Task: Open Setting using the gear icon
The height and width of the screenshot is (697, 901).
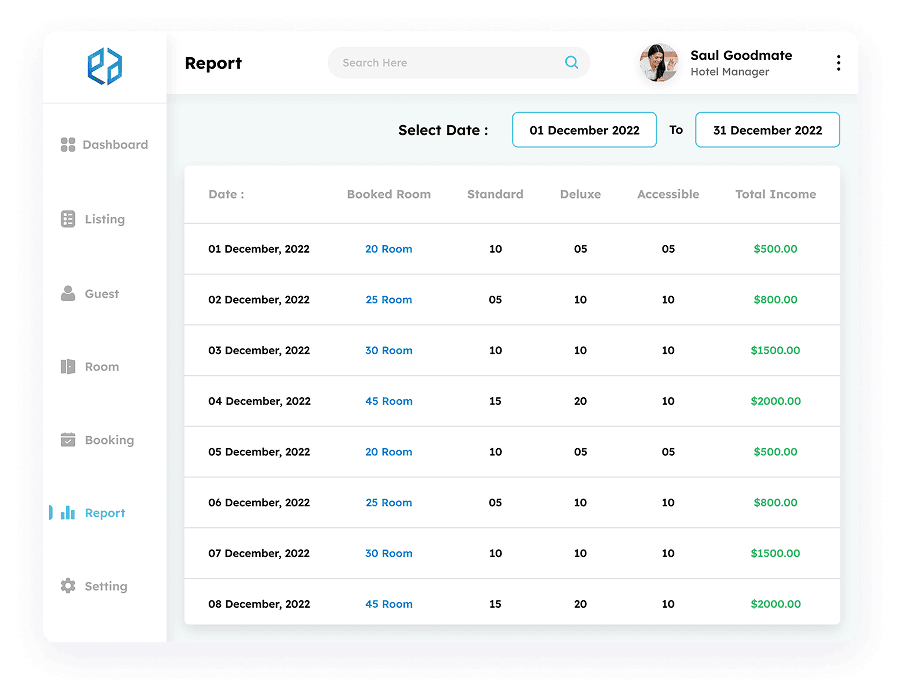Action: 67,586
